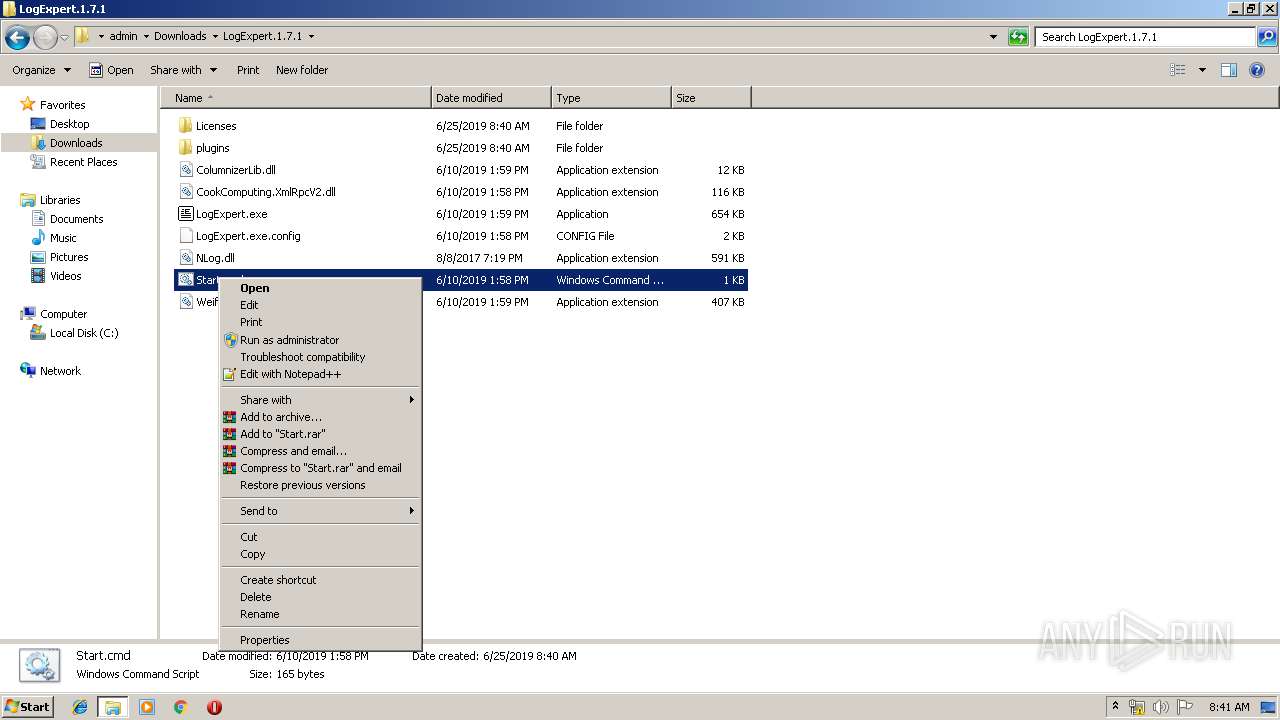Click the Pictures library icon
This screenshot has height=720, width=1280.
(38, 257)
